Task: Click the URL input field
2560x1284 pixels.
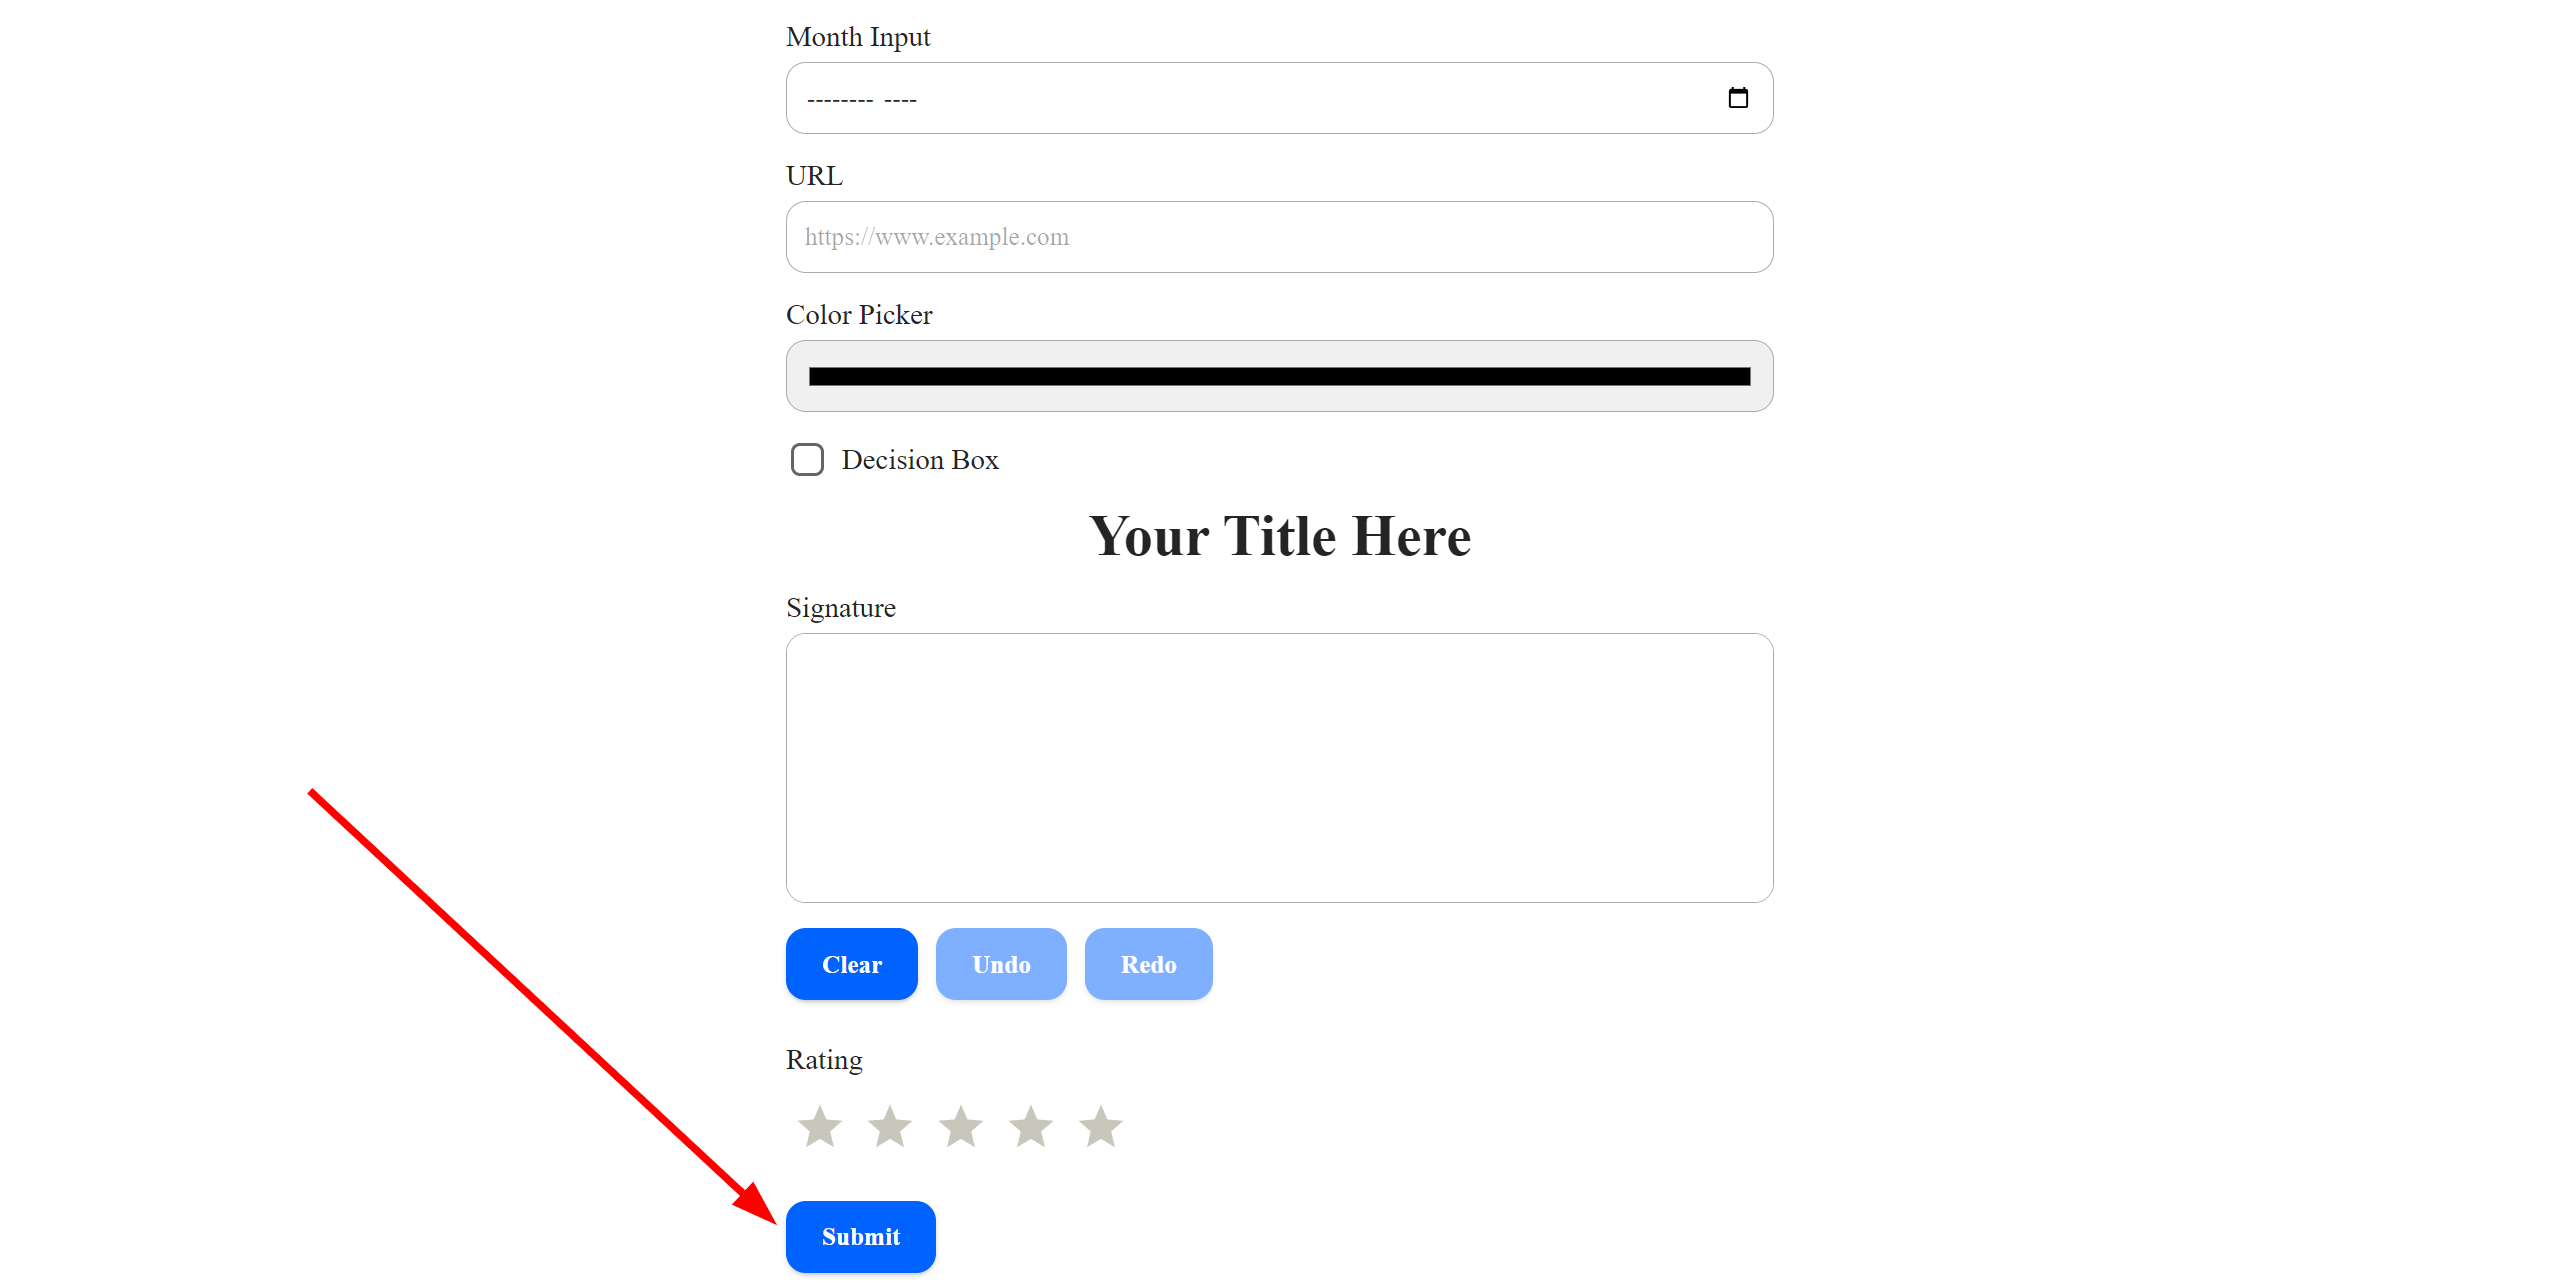Action: [1278, 236]
